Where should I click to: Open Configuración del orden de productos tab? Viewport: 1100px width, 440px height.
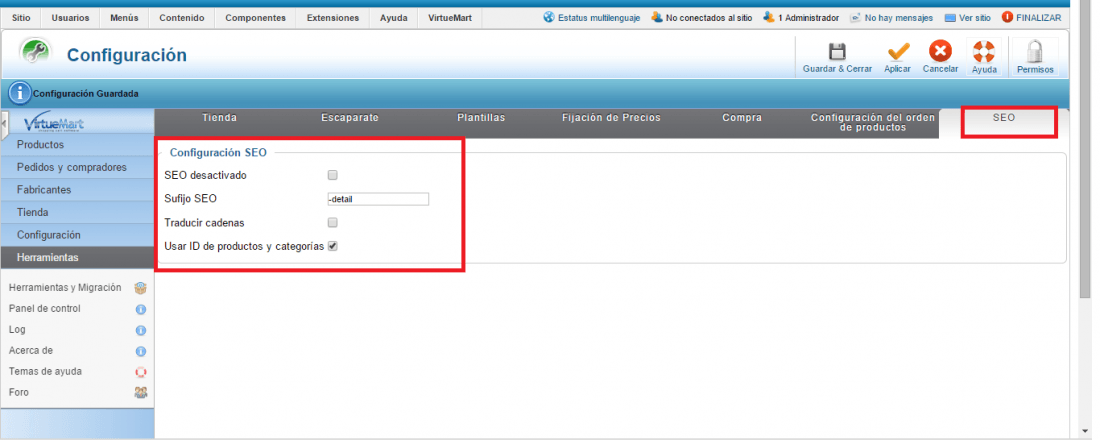coord(873,123)
